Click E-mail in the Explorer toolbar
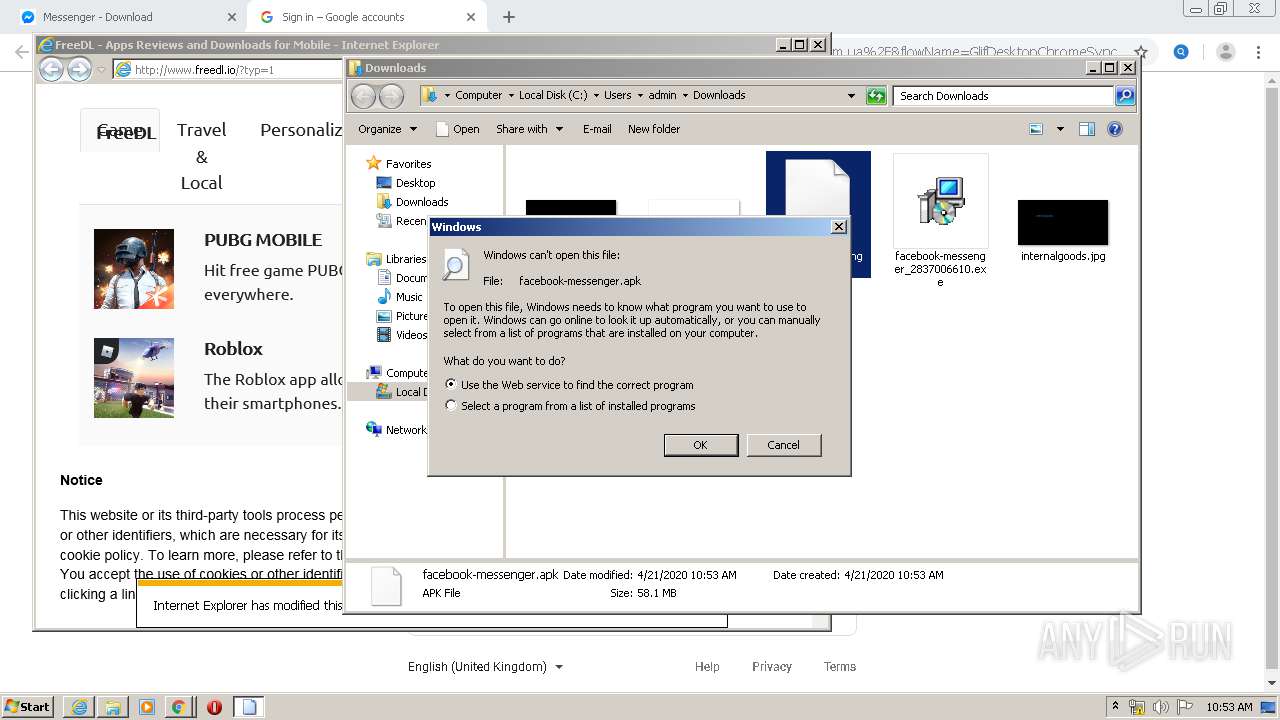This screenshot has width=1280, height=720. (597, 129)
